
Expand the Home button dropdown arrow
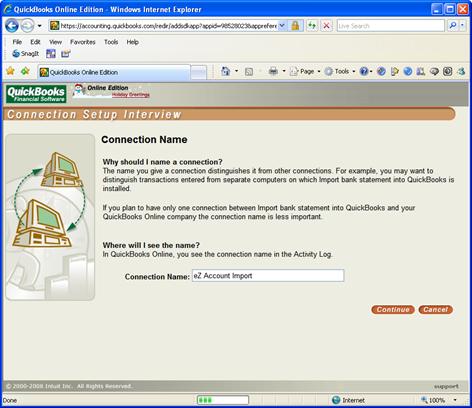(236, 71)
